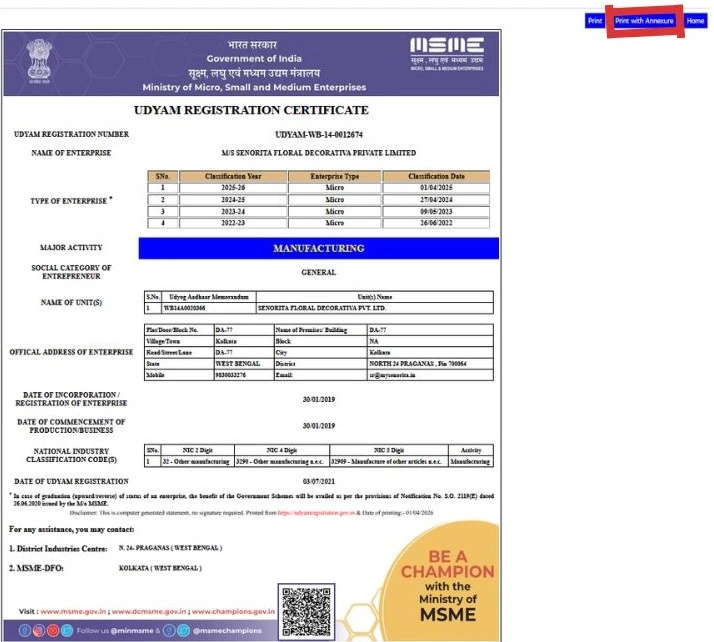Image resolution: width=714 pixels, height=642 pixels.
Task: Click the Enterprise Type column header
Action: click(x=335, y=176)
